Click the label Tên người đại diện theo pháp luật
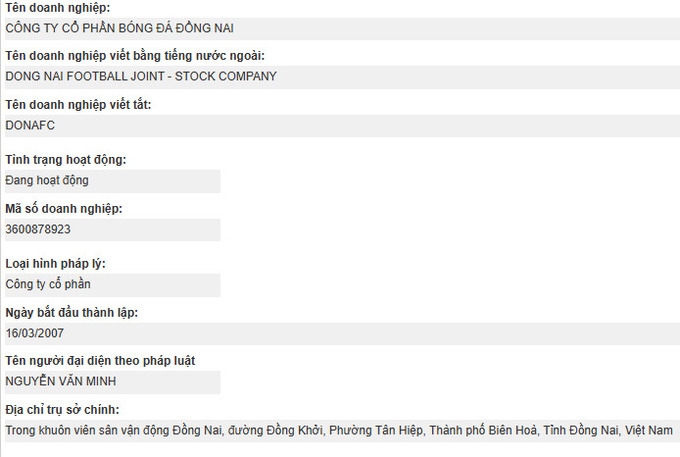 pos(100,361)
